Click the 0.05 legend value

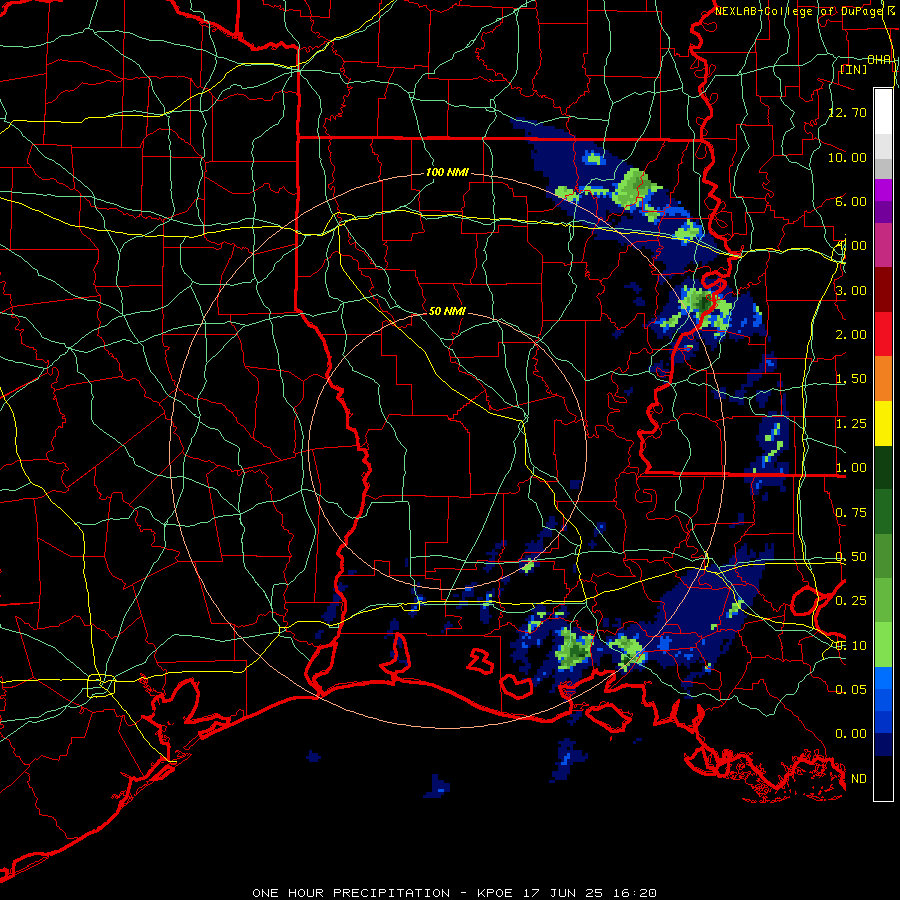tap(851, 689)
